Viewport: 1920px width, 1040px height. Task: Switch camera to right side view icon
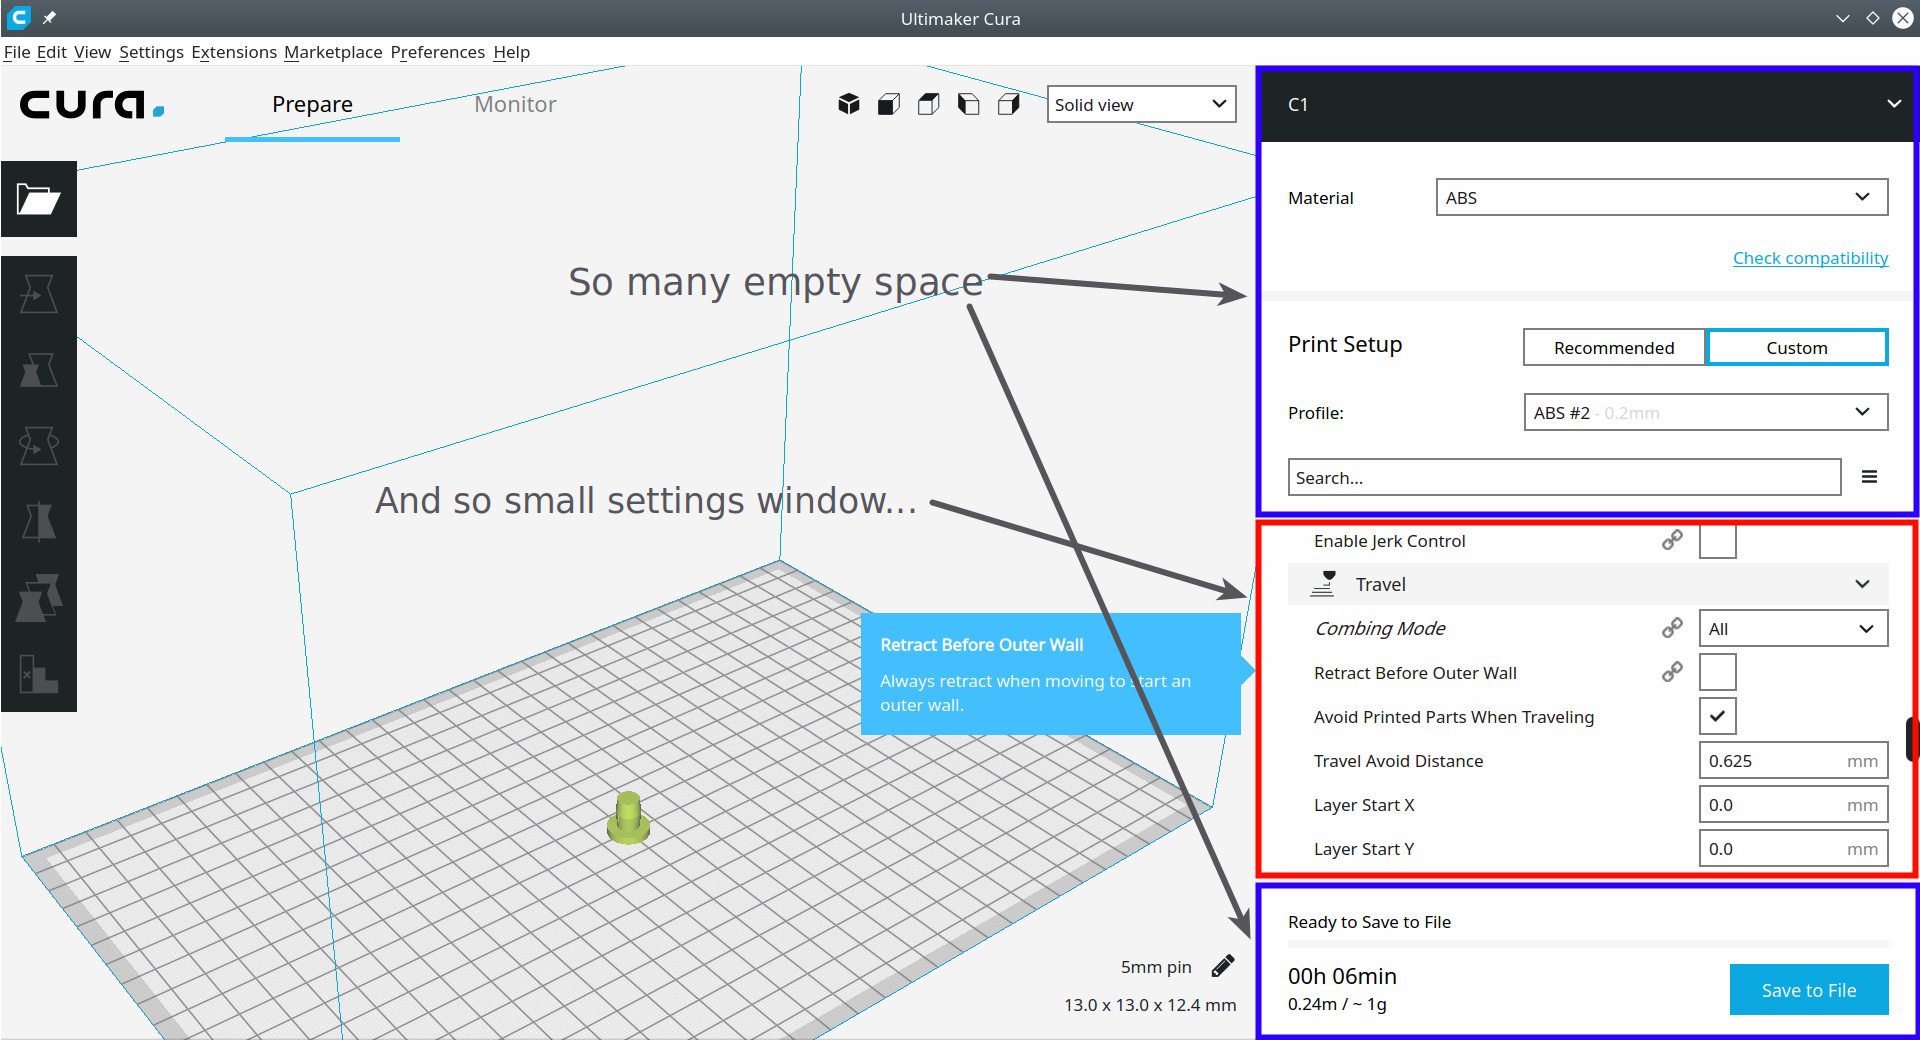[x=1009, y=104]
